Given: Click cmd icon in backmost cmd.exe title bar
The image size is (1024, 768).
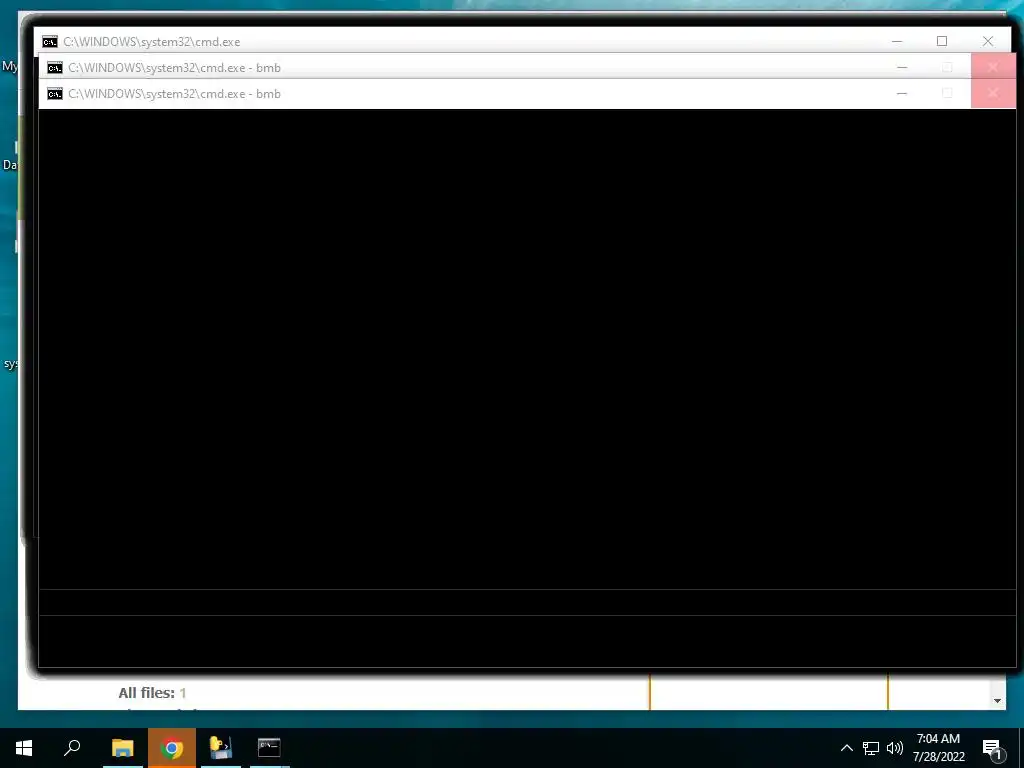Looking at the screenshot, I should pyautogui.click(x=50, y=42).
